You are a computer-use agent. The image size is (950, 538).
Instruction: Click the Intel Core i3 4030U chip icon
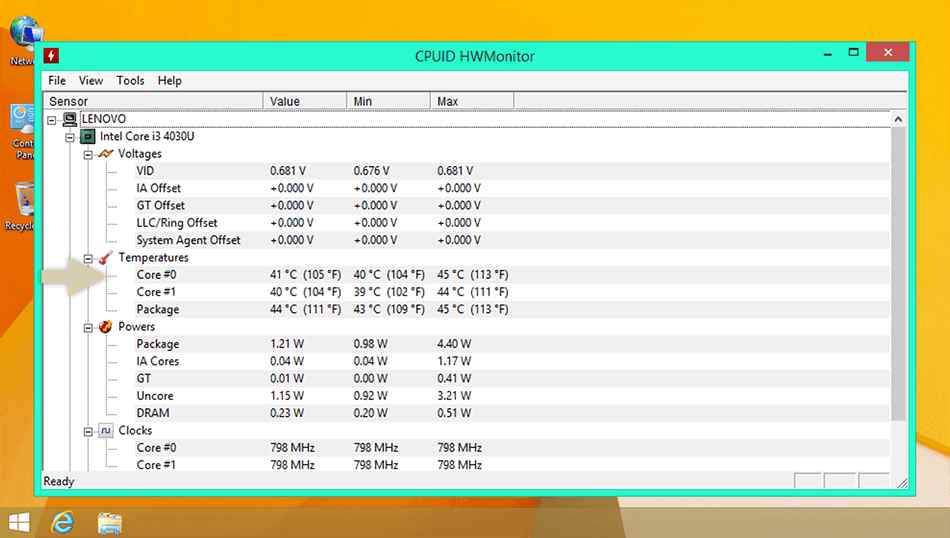pyautogui.click(x=88, y=136)
